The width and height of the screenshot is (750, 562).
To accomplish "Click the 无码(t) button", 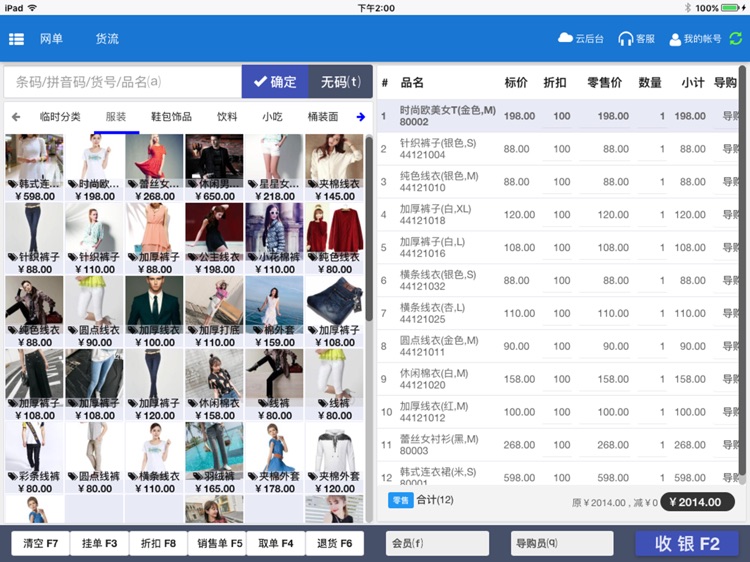I will click(341, 82).
